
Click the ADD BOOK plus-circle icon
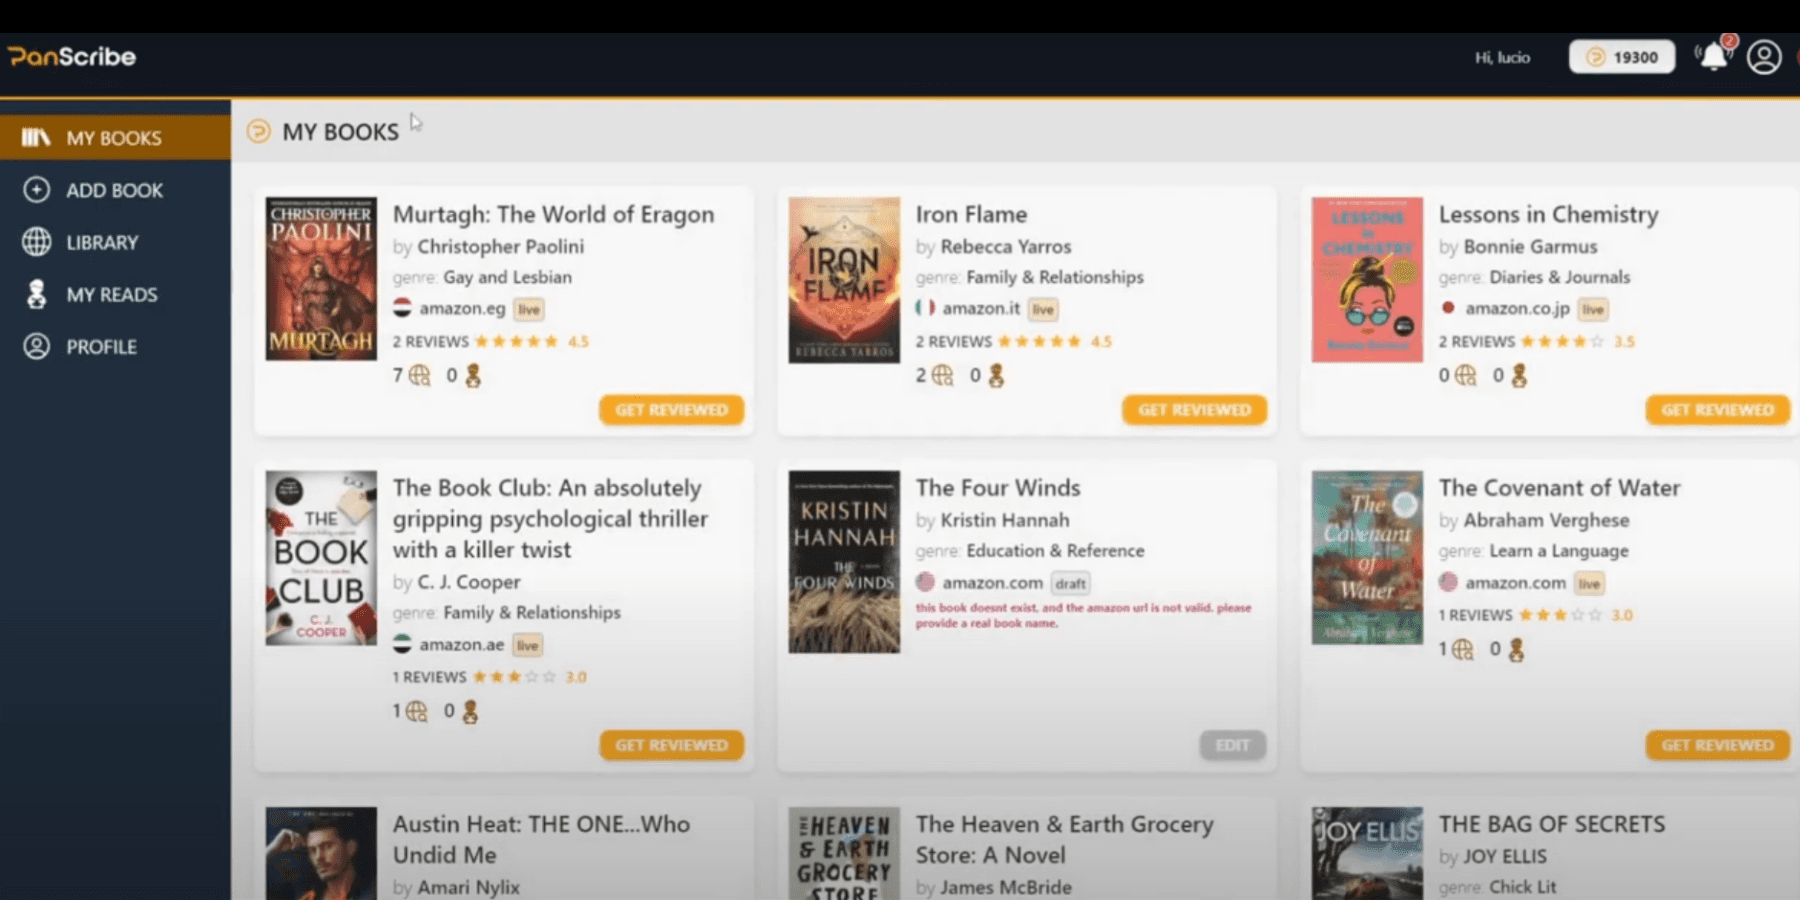[x=37, y=190]
